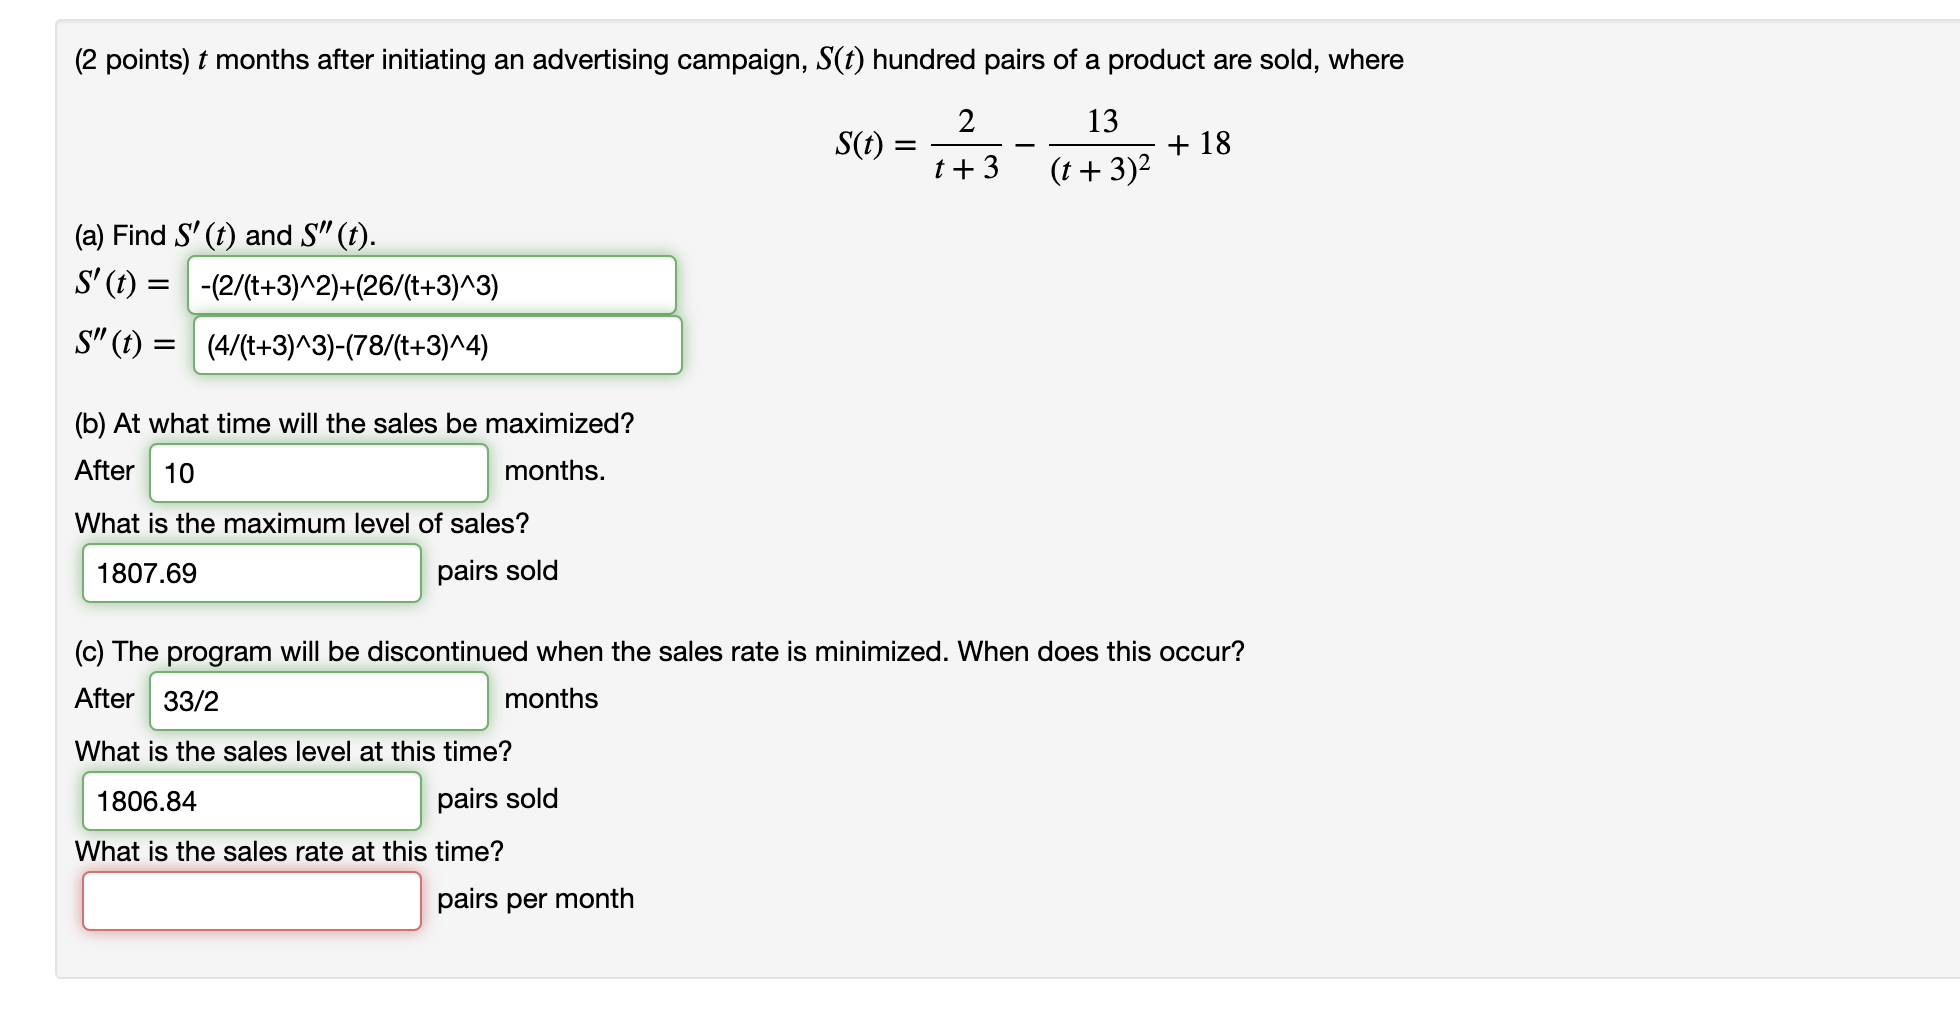1960x1013 pixels.
Task: Click the question text for part (a)
Action: (223, 236)
